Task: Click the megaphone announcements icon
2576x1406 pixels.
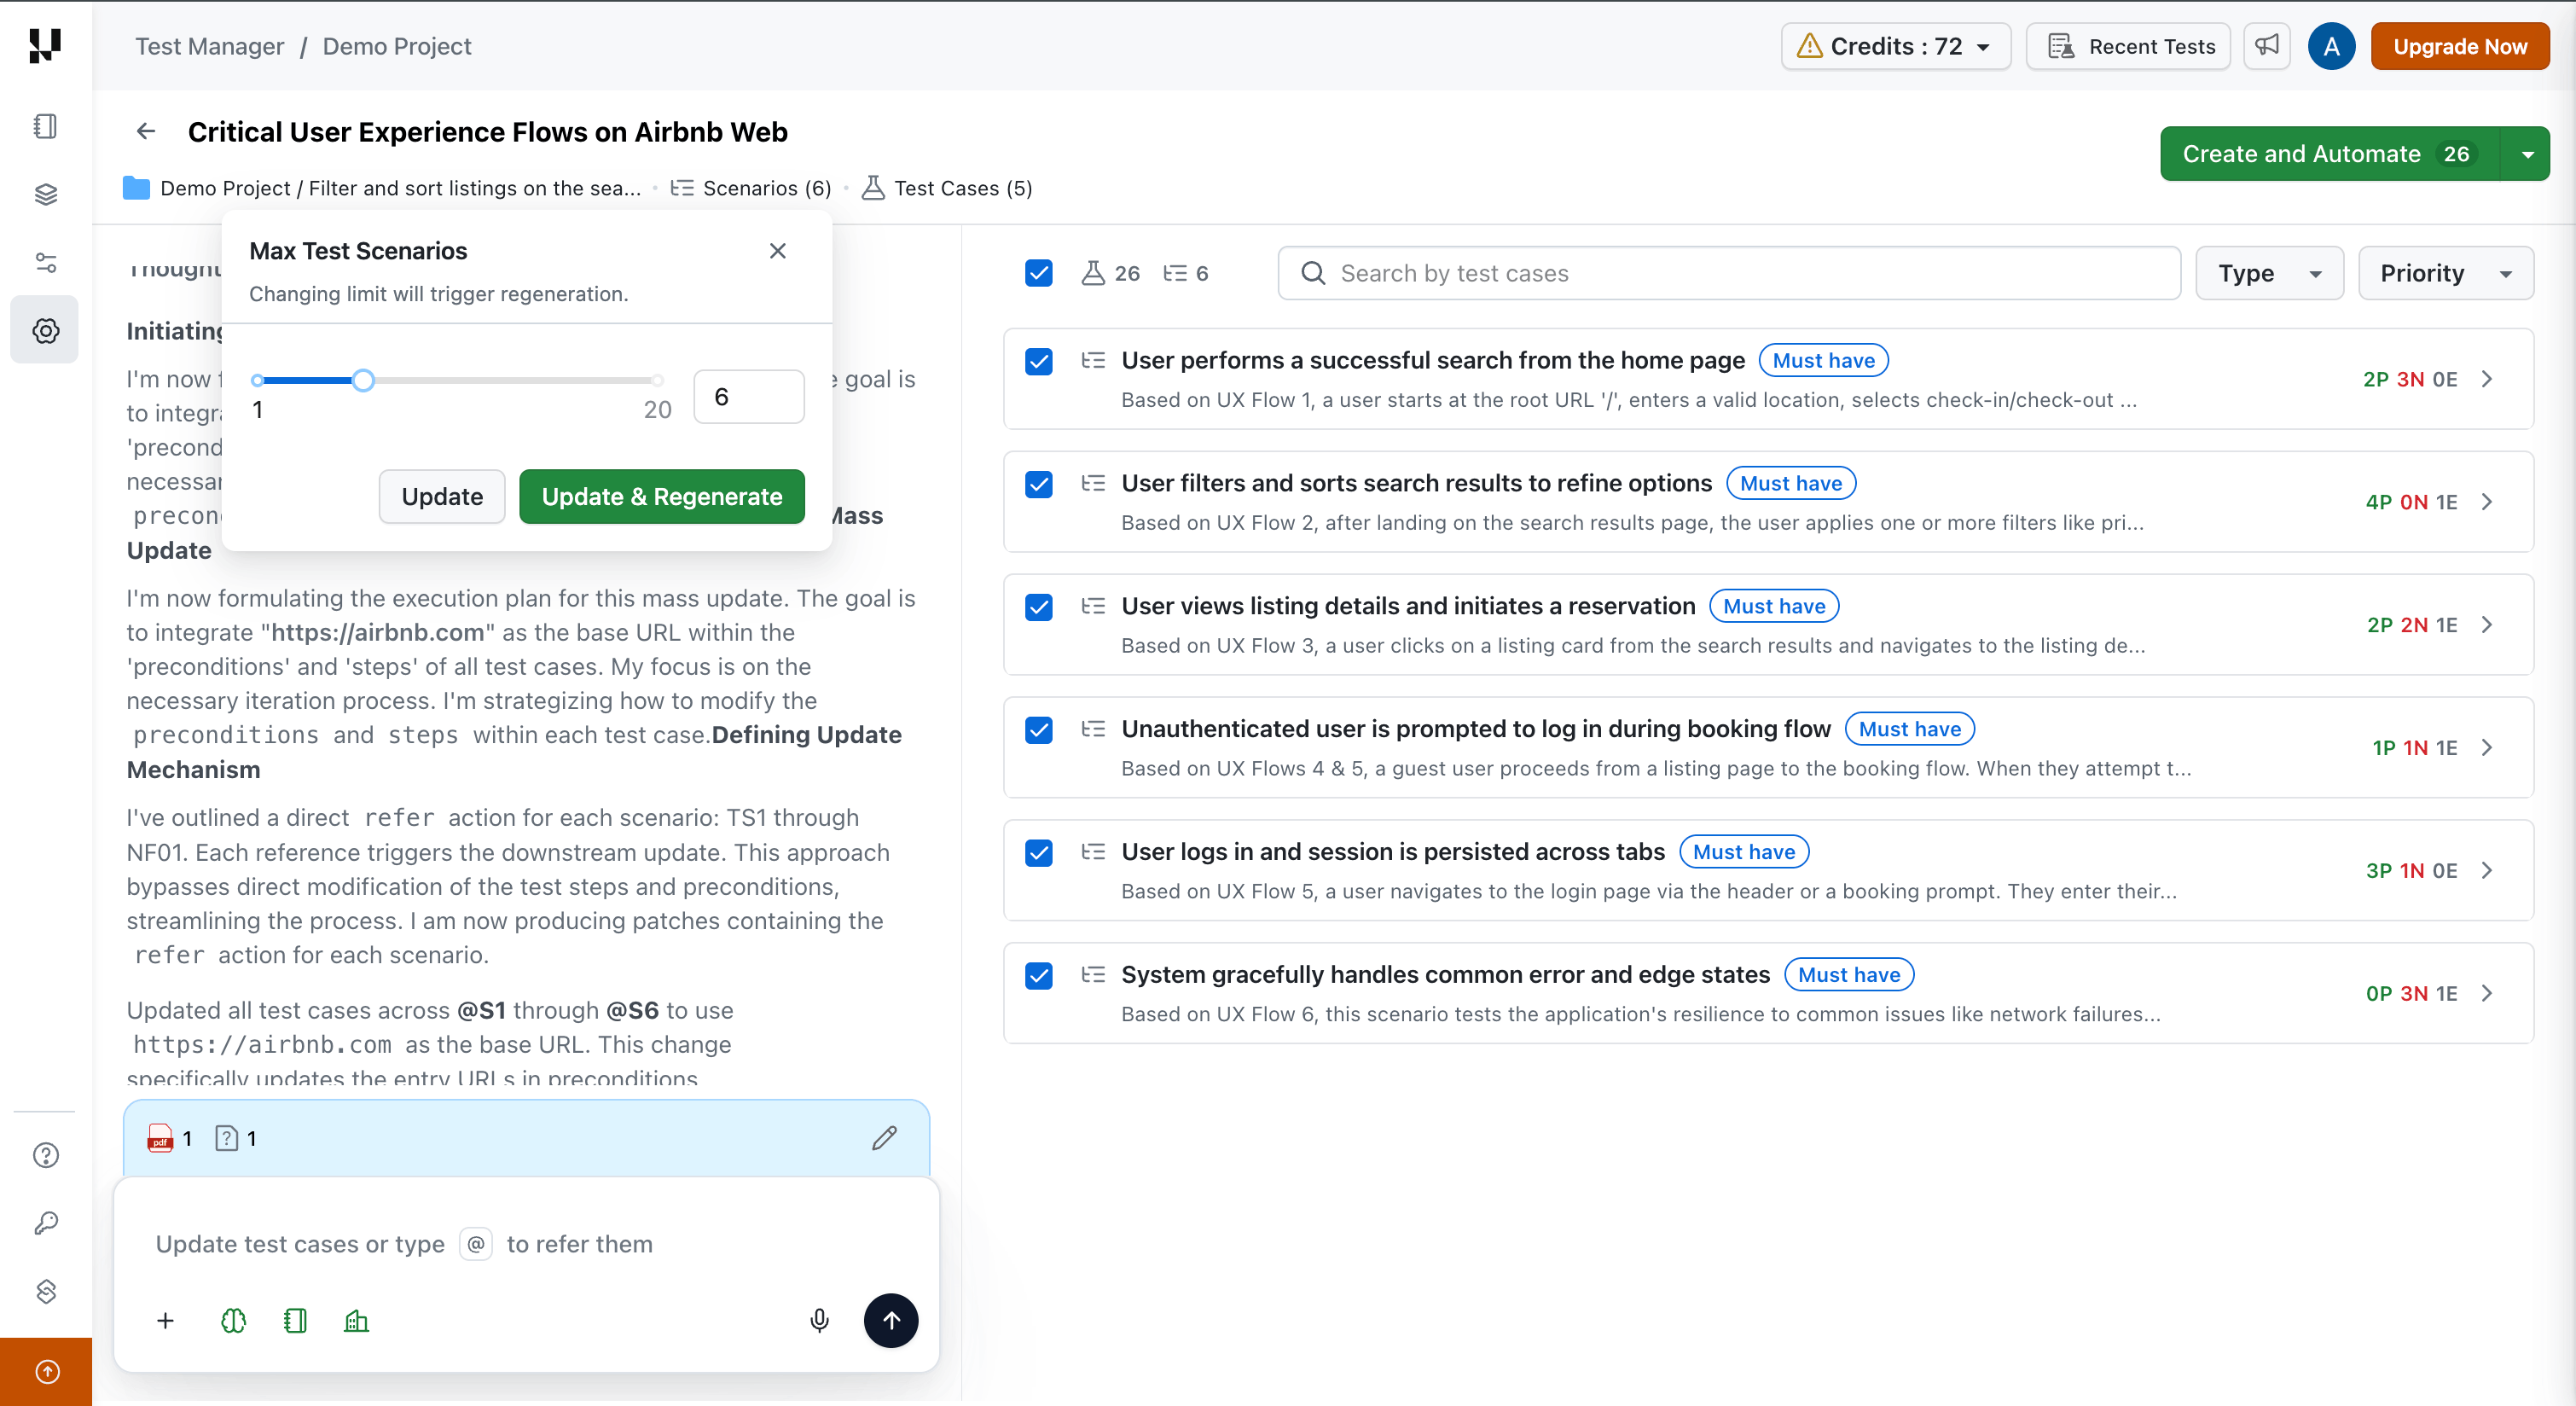Action: [x=2266, y=46]
